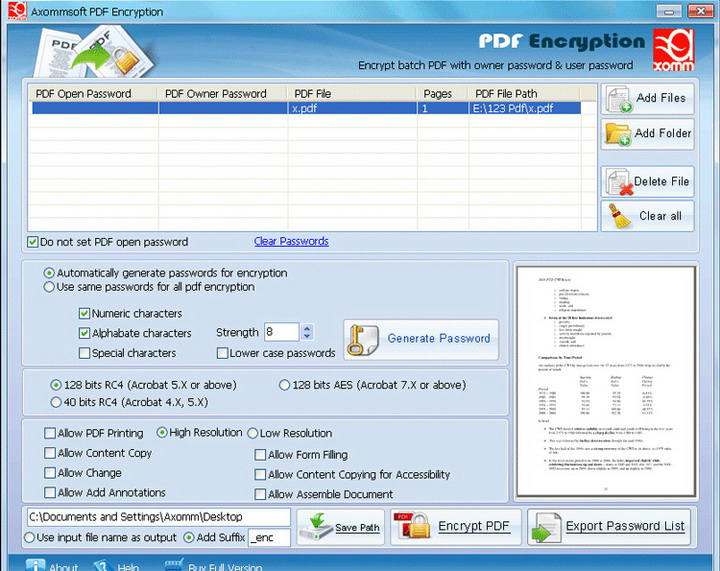The image size is (720, 571).
Task: Enable Allow Add Annotations
Action: (50, 493)
